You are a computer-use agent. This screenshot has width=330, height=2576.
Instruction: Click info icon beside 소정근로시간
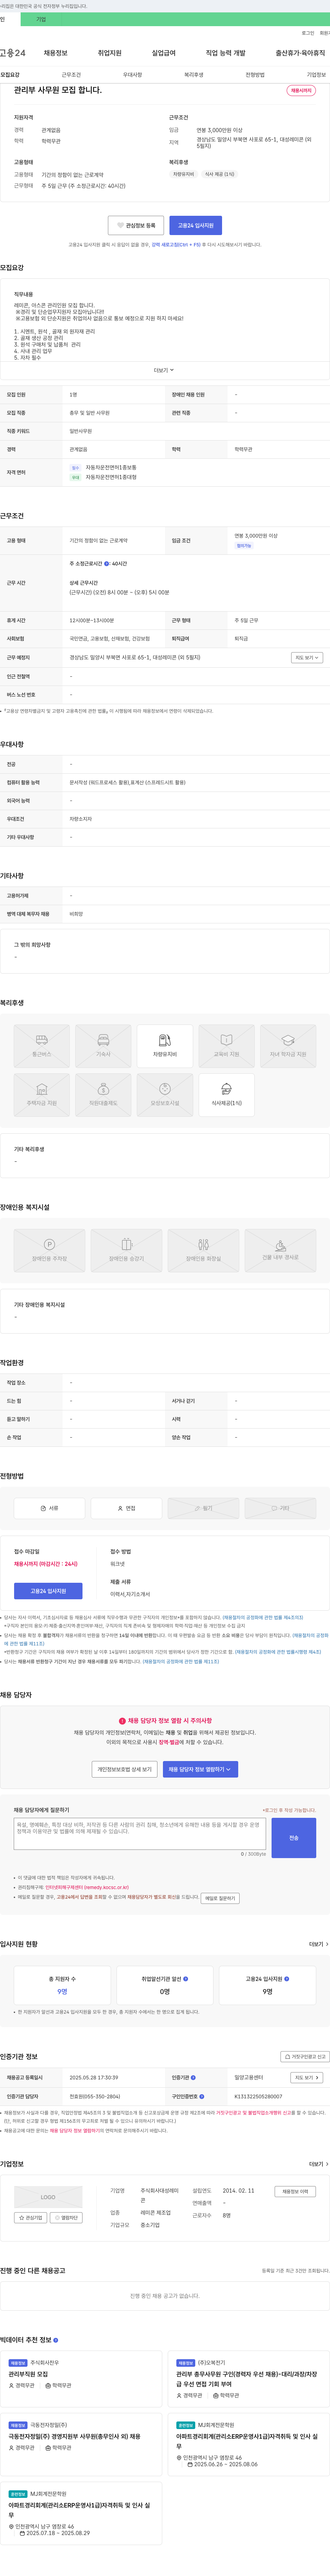pos(107,564)
